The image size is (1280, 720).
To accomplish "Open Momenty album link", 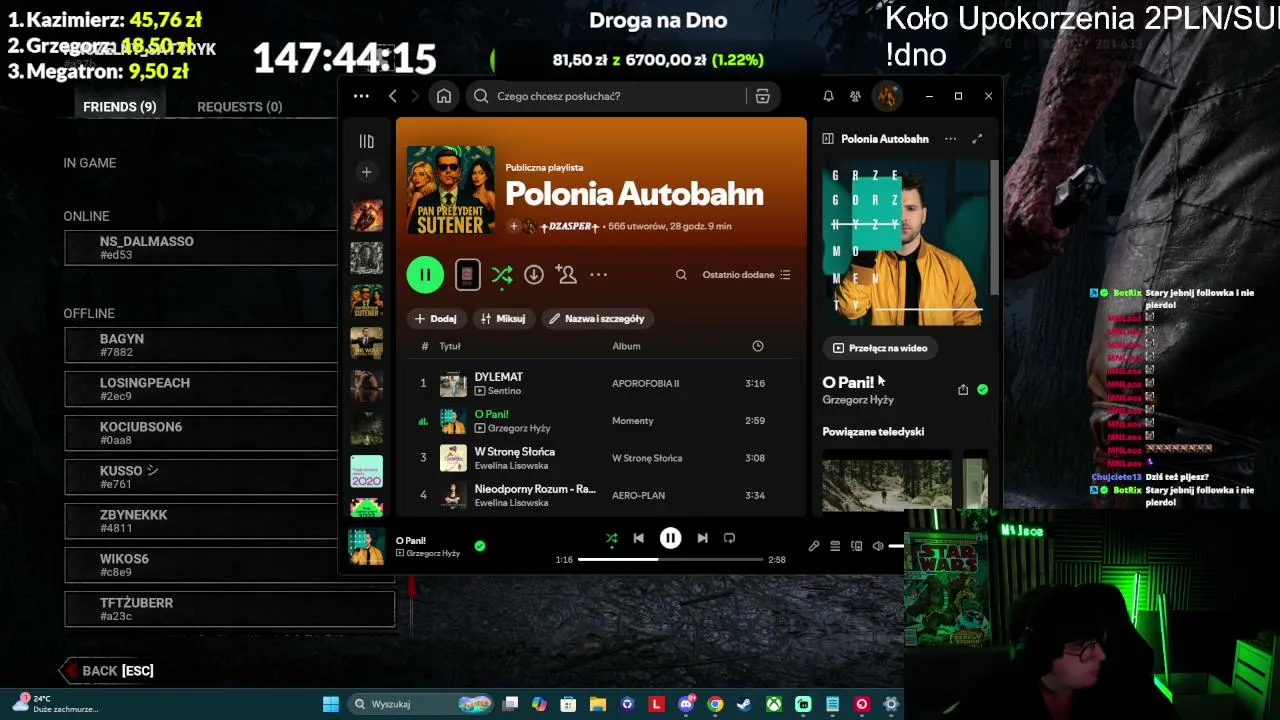I will pyautogui.click(x=632, y=421).
